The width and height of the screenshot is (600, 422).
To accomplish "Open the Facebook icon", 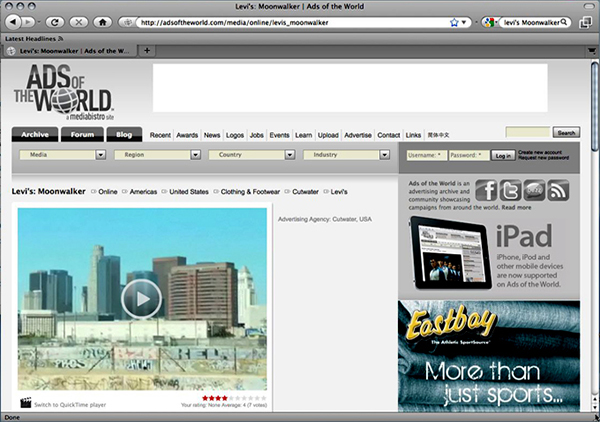I will click(x=486, y=190).
